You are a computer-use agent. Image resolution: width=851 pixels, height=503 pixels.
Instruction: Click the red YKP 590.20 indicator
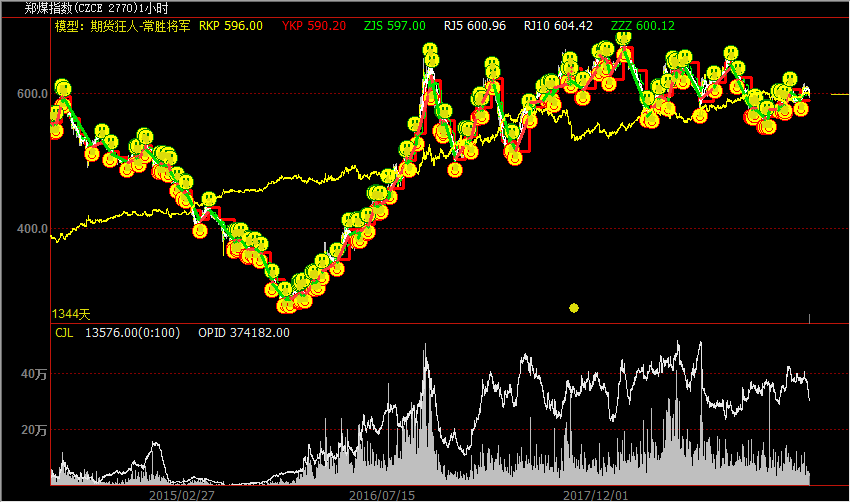(314, 25)
